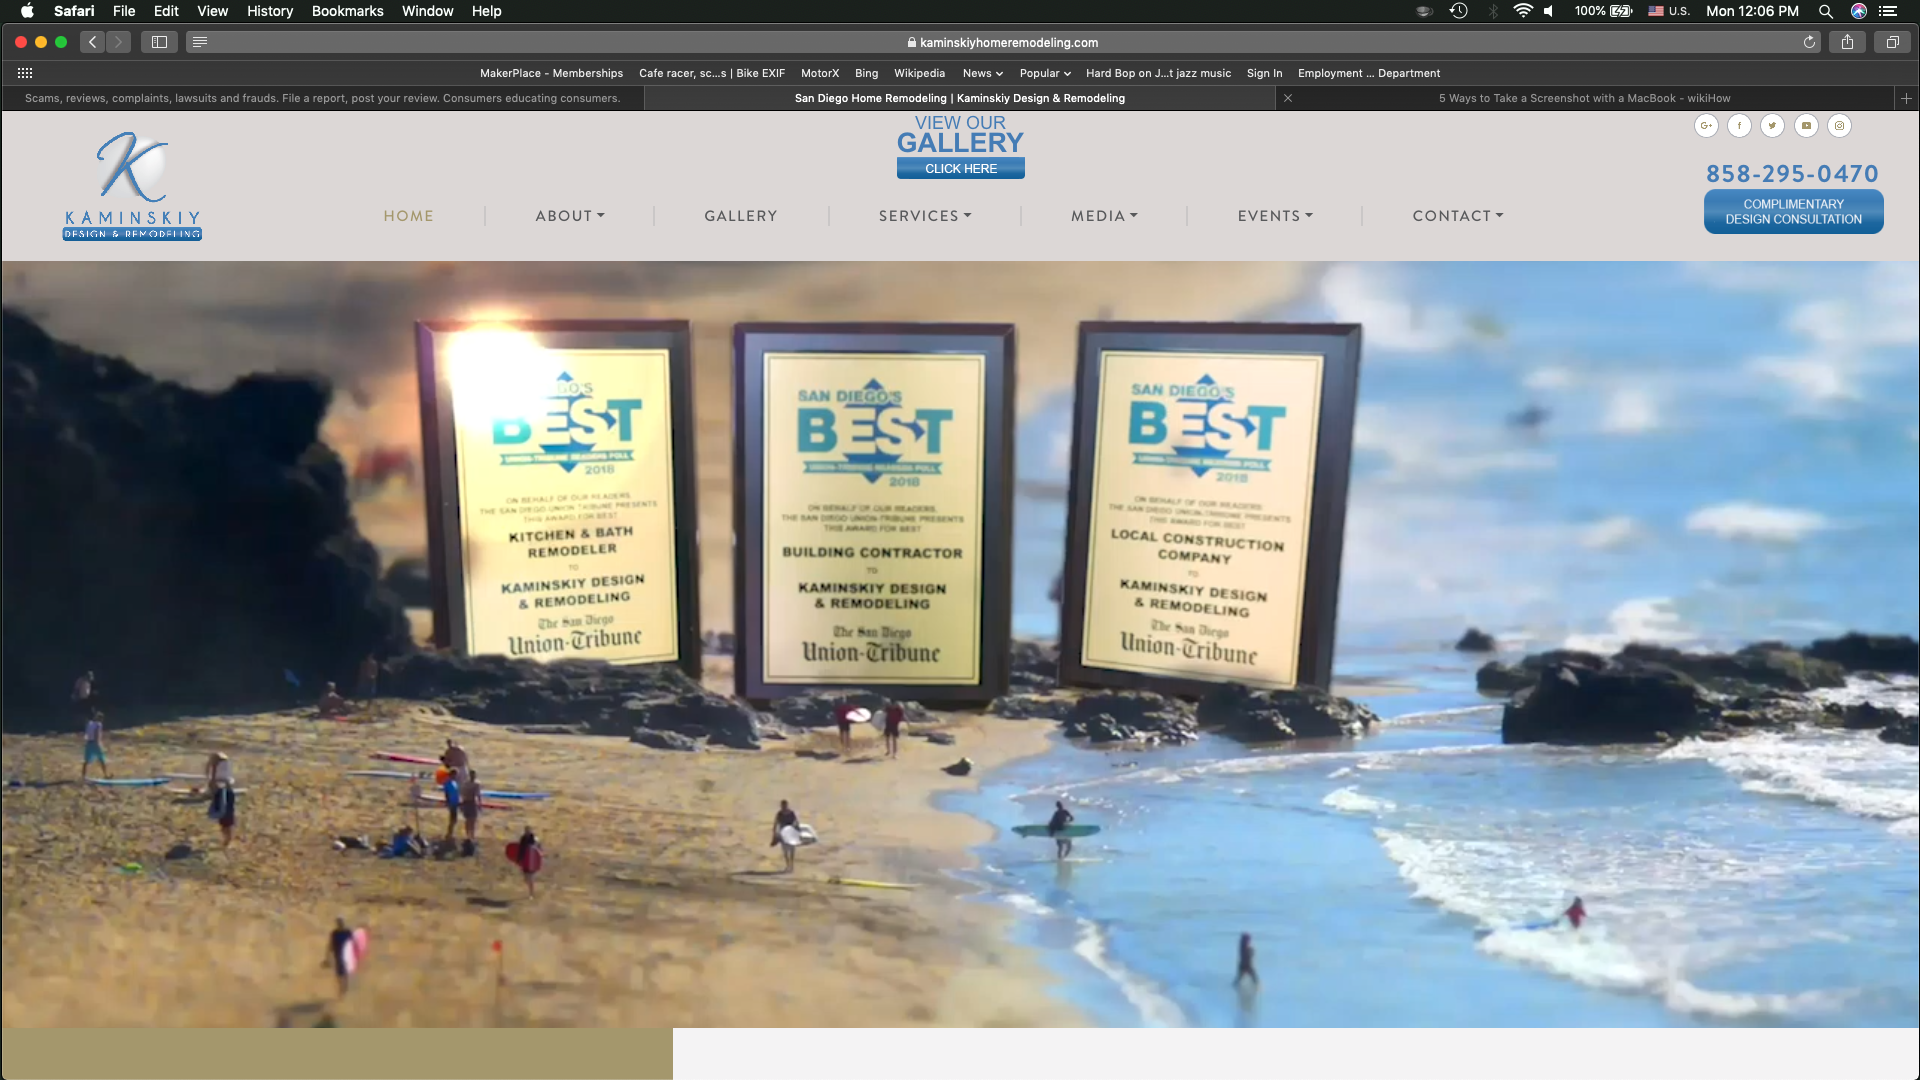
Task: Expand the SERVICES dropdown menu
Action: (x=925, y=216)
